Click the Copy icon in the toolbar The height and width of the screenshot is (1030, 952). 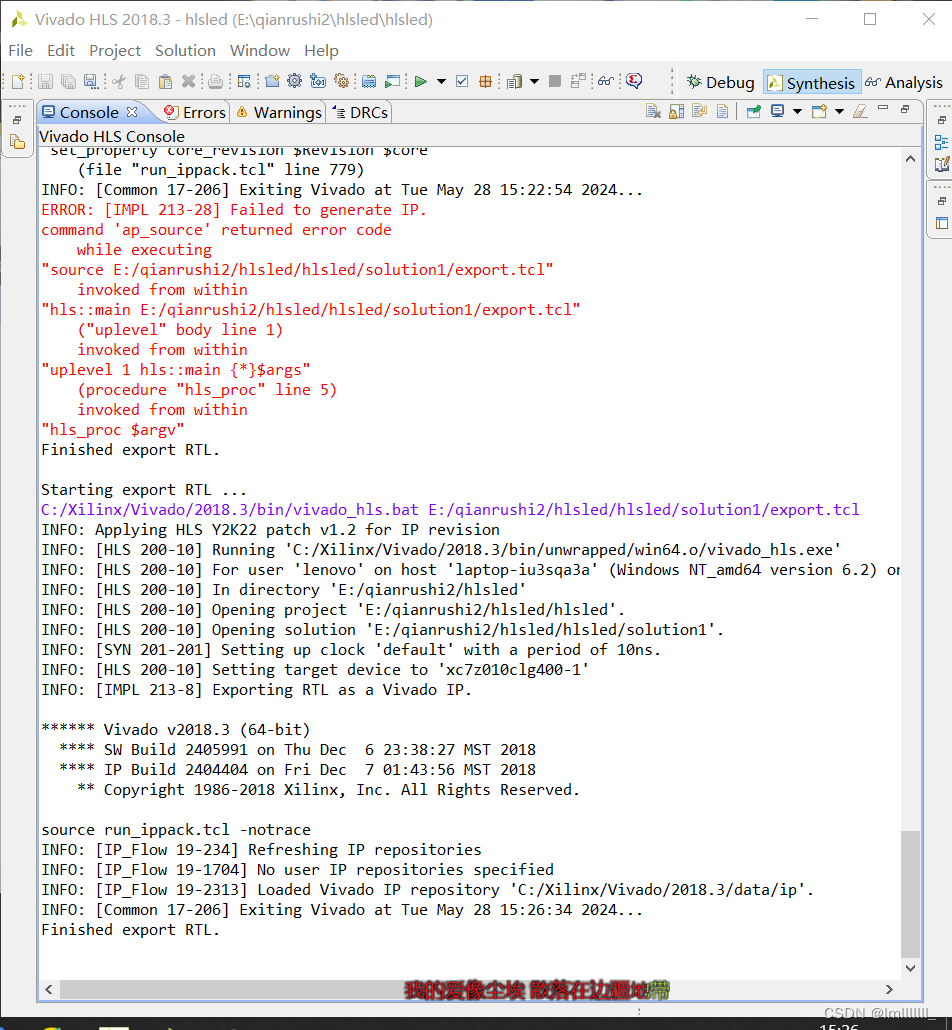[141, 81]
